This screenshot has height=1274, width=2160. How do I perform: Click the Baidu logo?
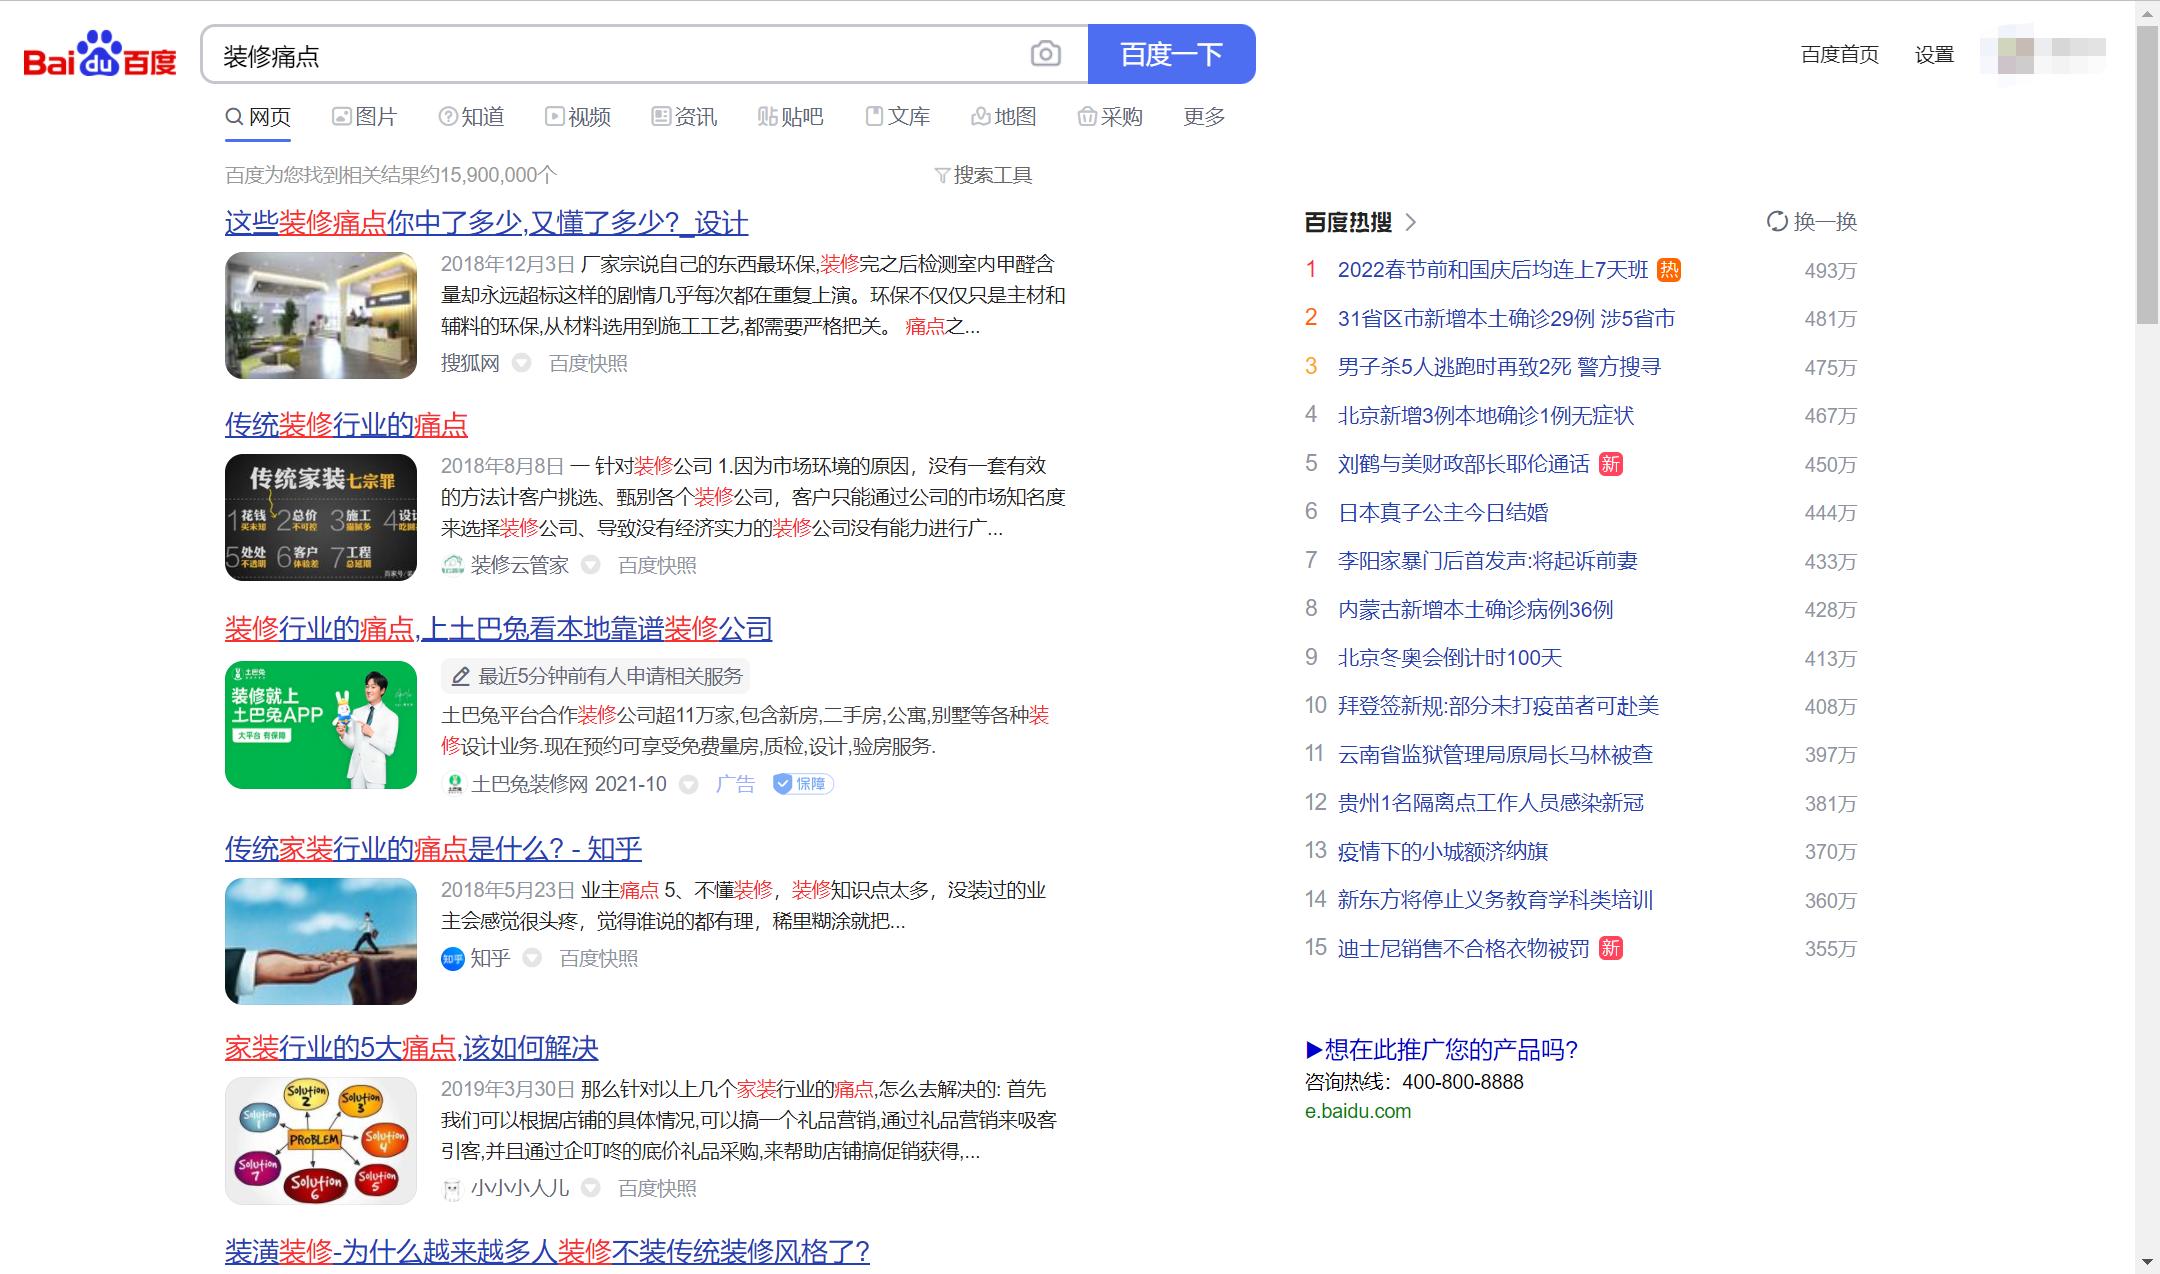click(x=100, y=54)
